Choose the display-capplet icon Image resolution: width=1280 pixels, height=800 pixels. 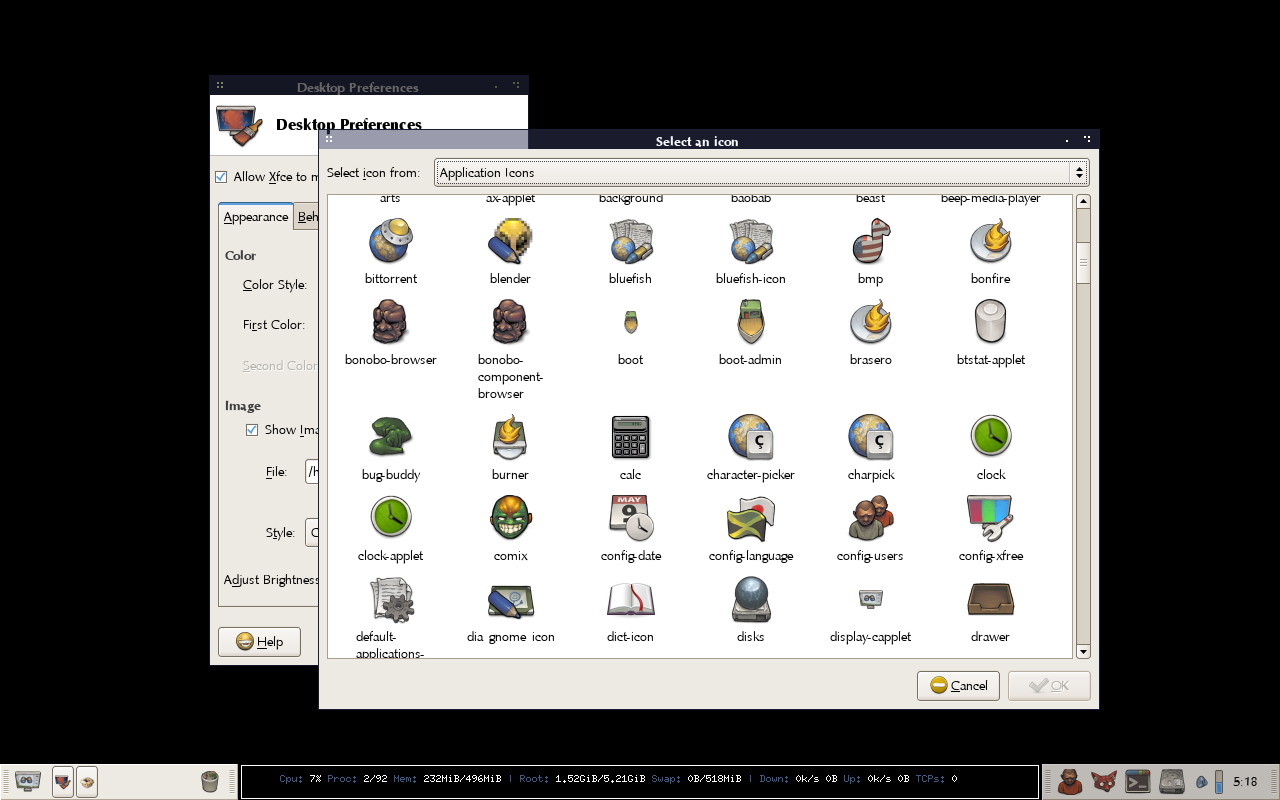point(870,598)
